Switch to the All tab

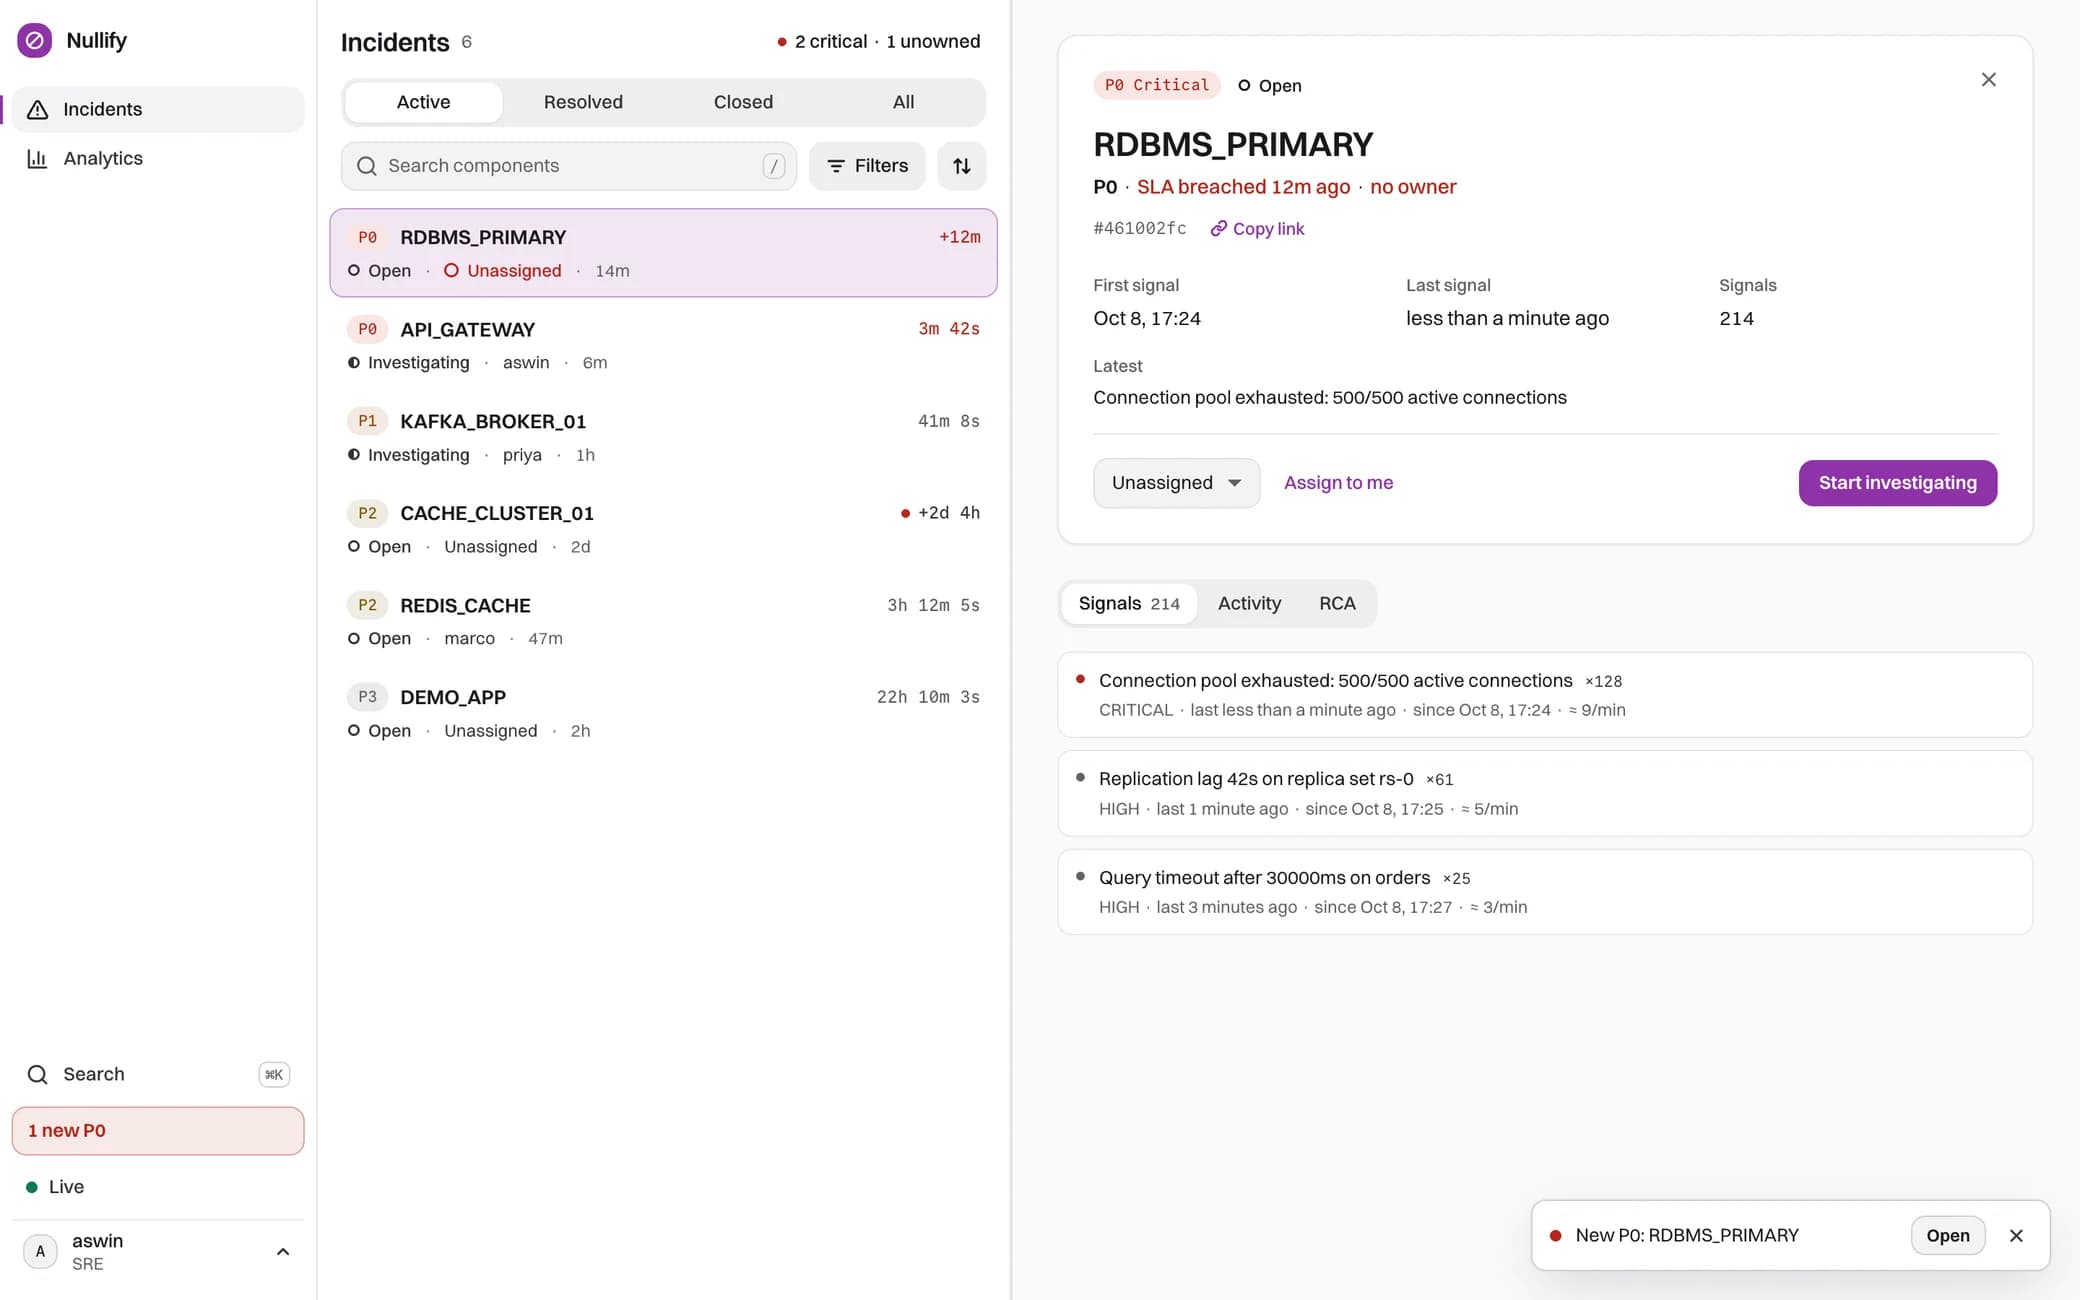pos(903,102)
